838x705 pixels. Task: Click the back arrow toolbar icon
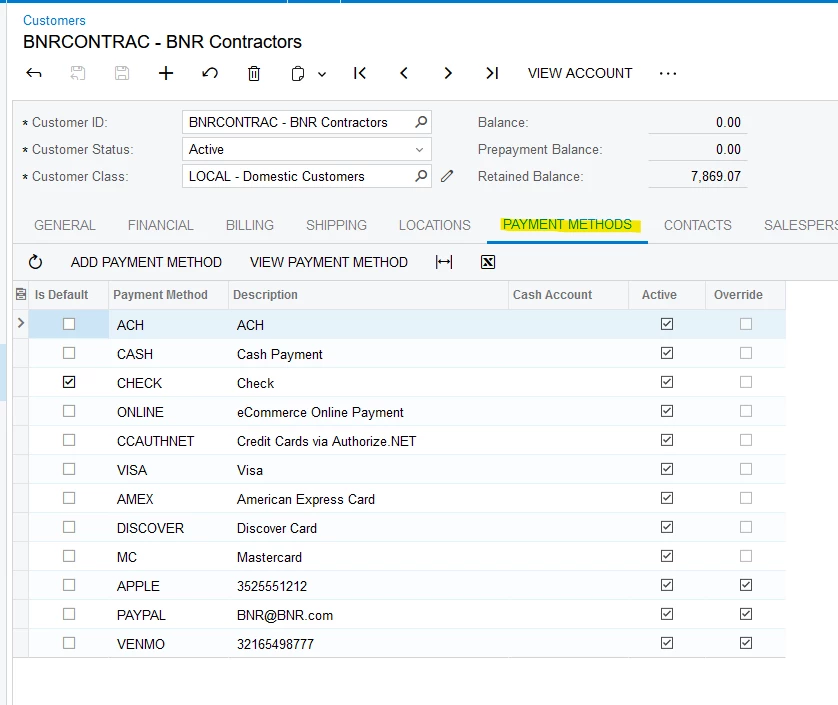pos(34,73)
